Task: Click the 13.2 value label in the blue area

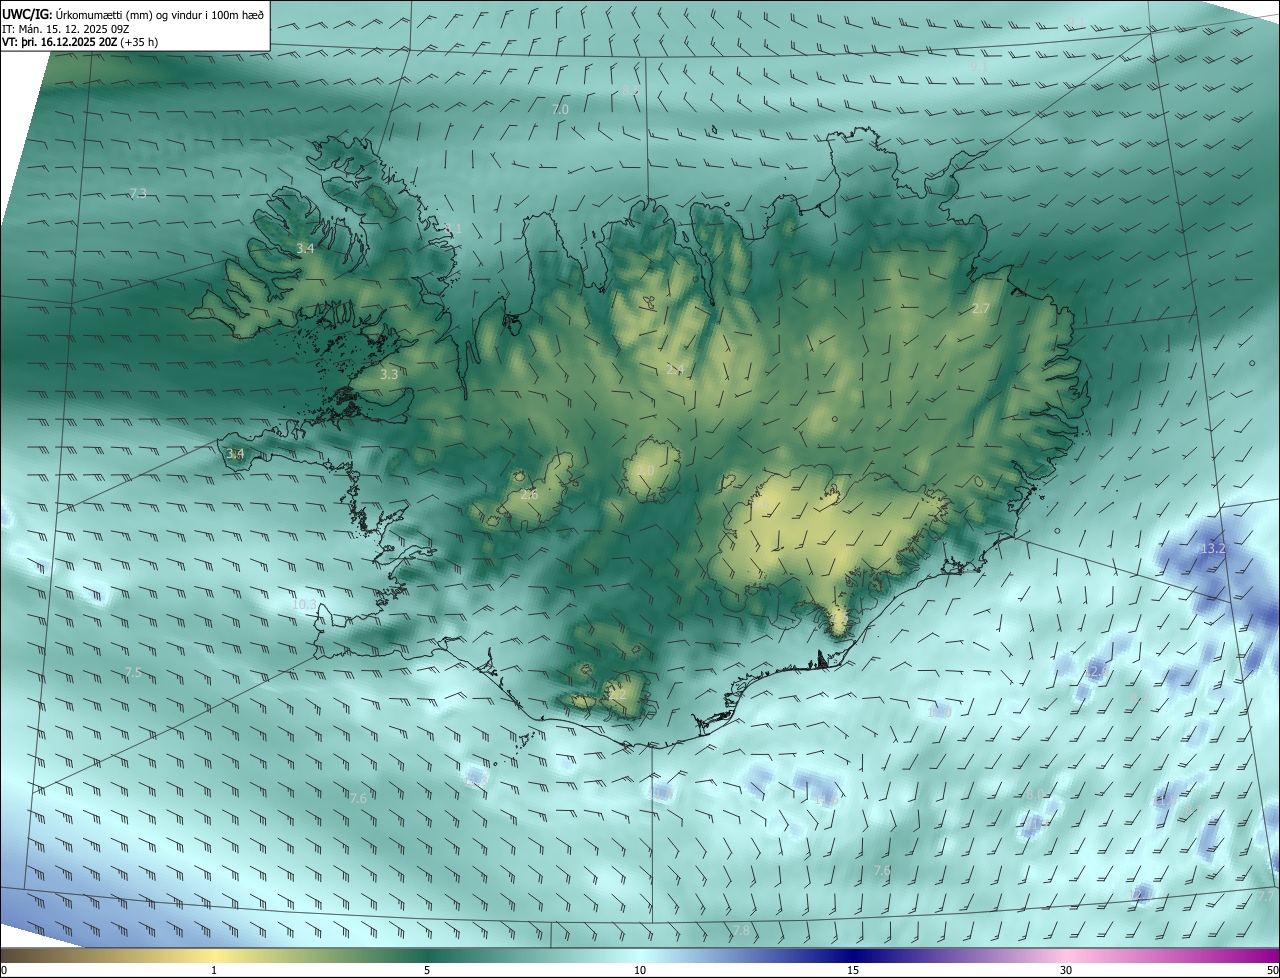Action: pos(1213,549)
